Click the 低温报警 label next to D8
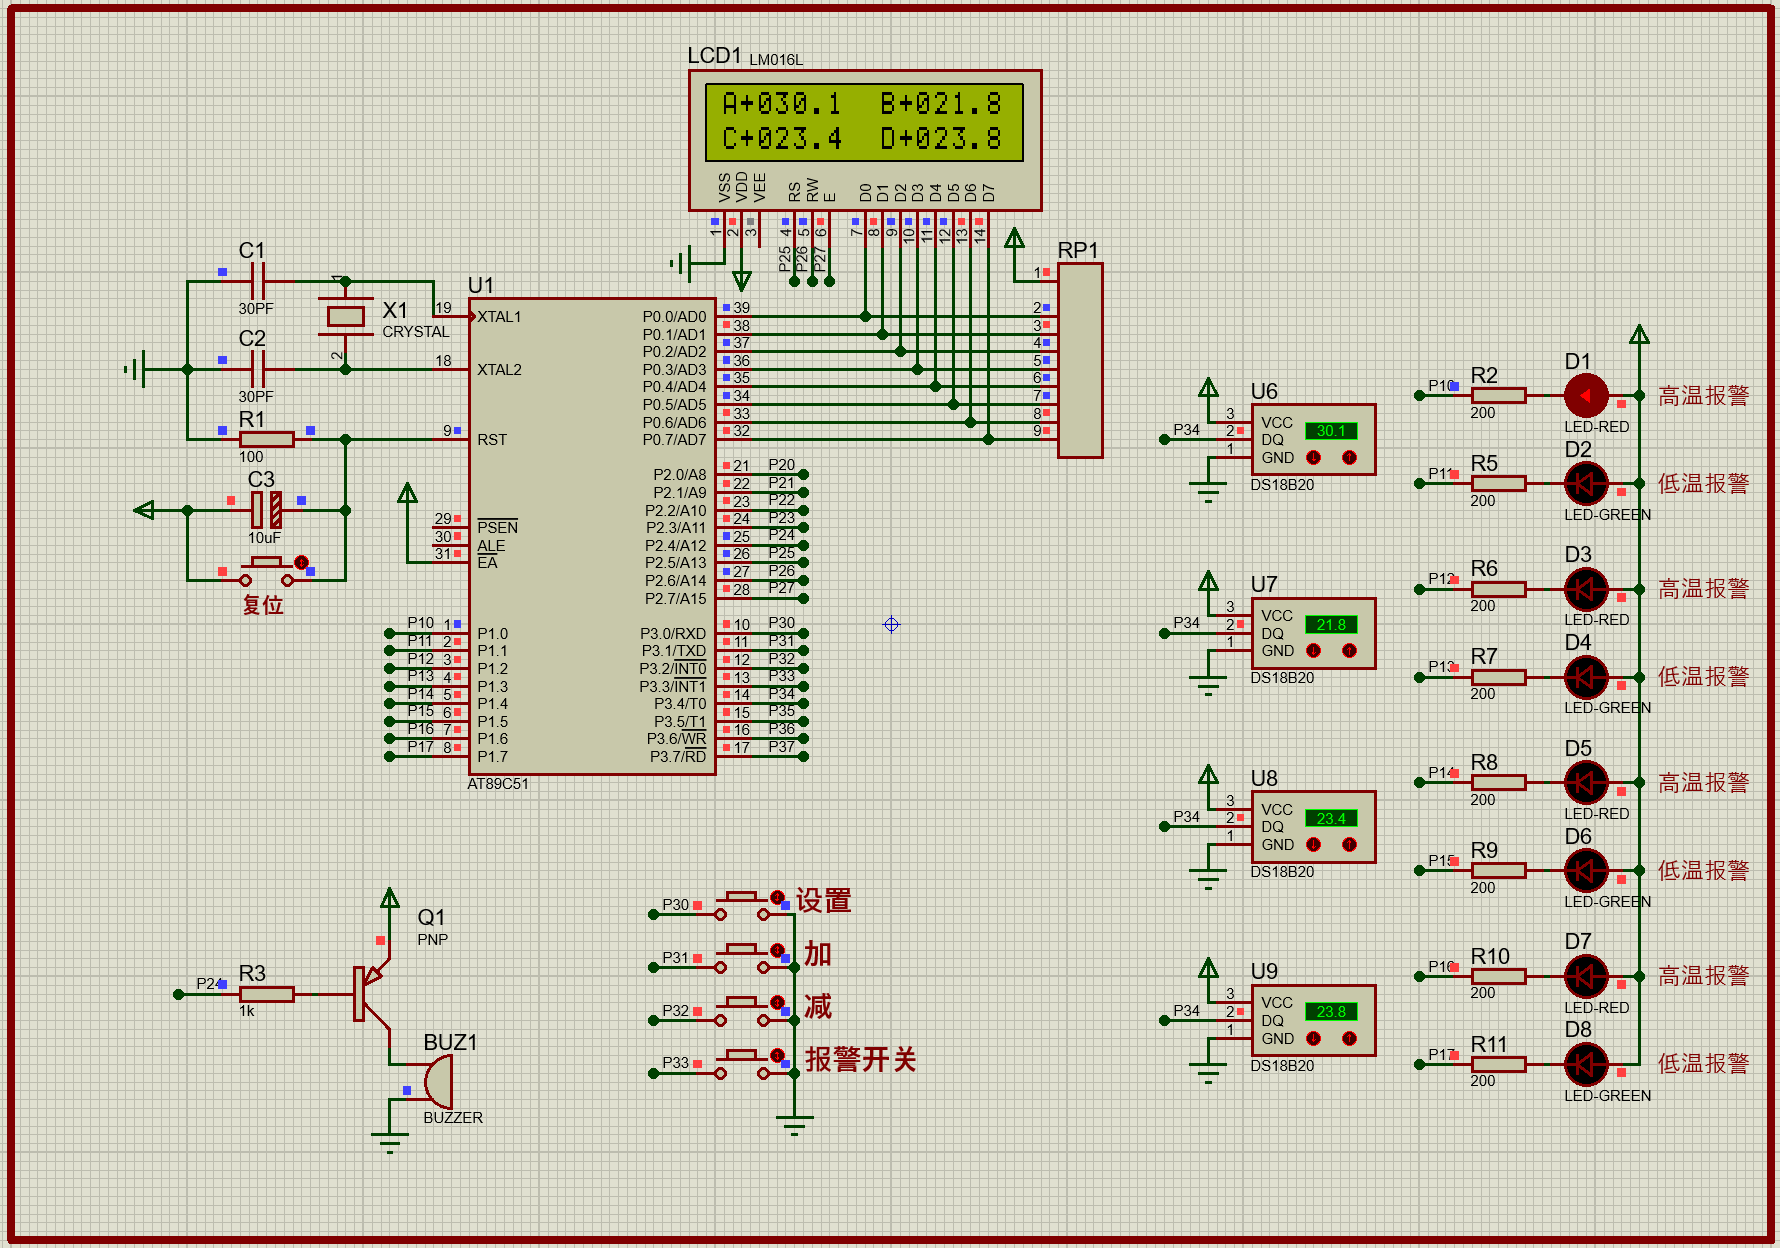This screenshot has width=1780, height=1248. (1704, 1064)
